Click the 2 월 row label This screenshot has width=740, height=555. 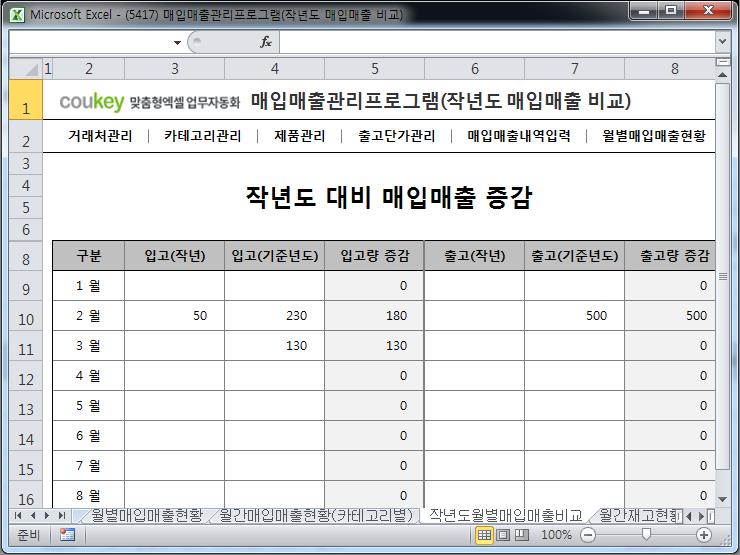[x=89, y=316]
